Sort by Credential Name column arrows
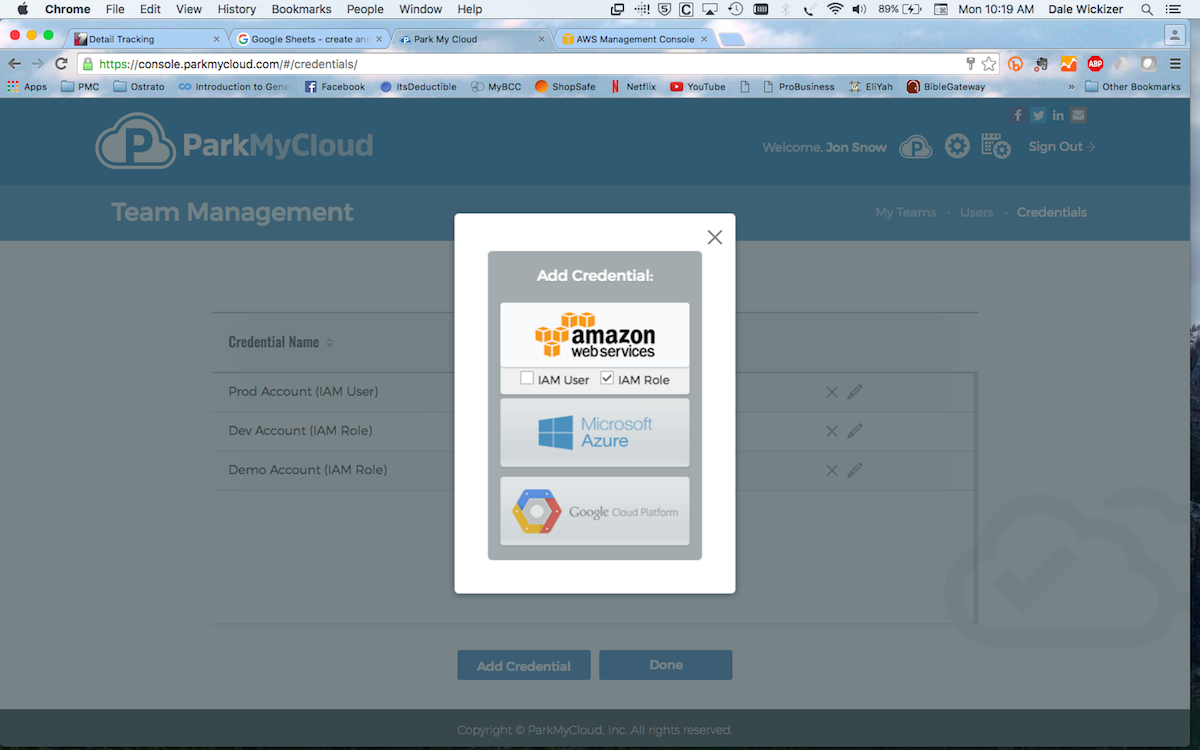 coord(329,342)
